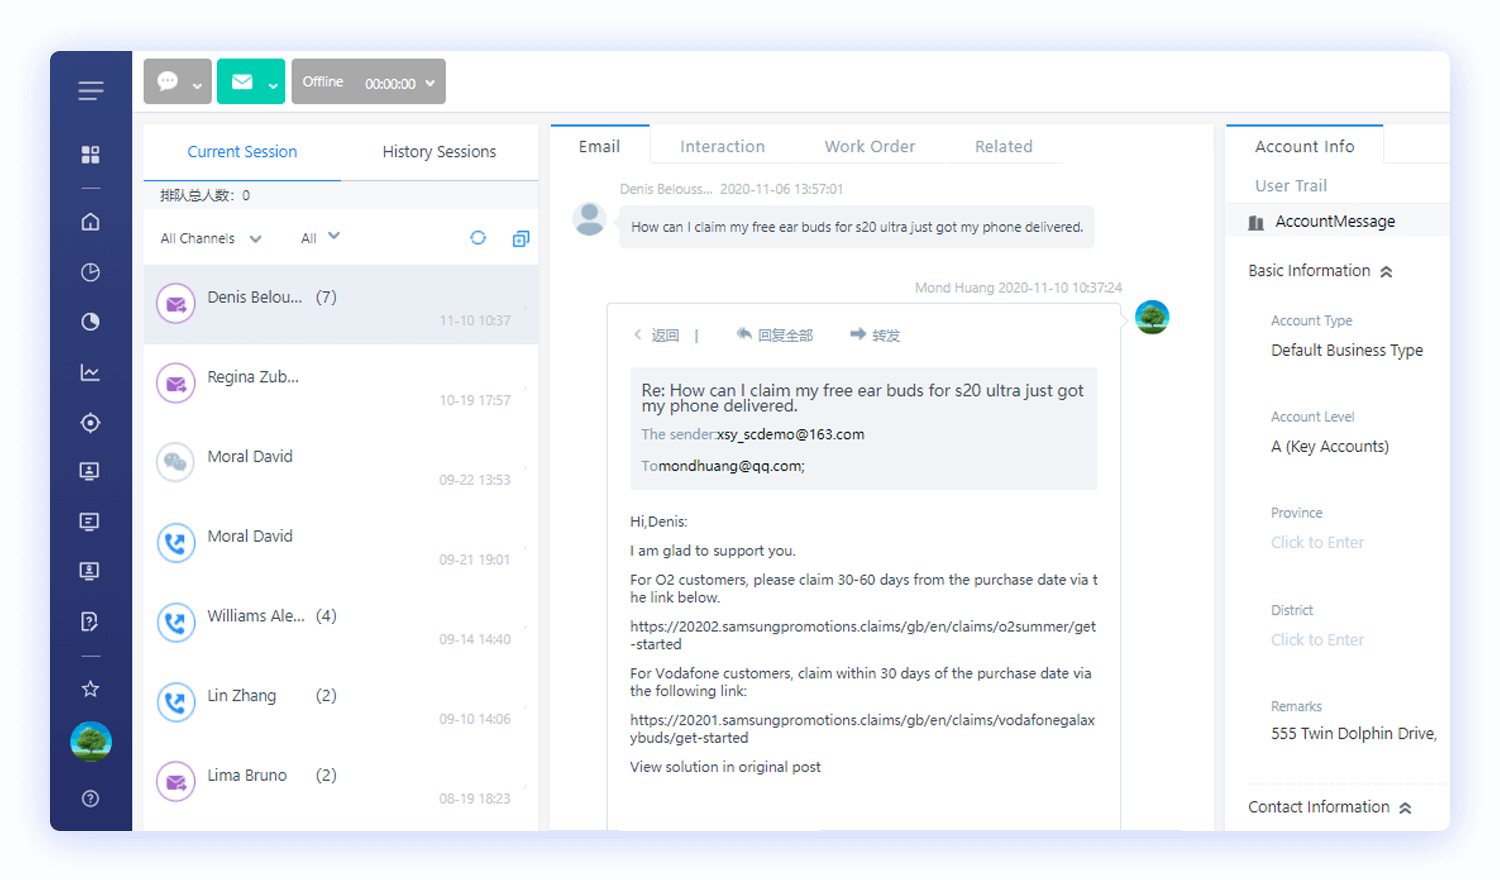Collapse the Basic Information section

[1386, 271]
